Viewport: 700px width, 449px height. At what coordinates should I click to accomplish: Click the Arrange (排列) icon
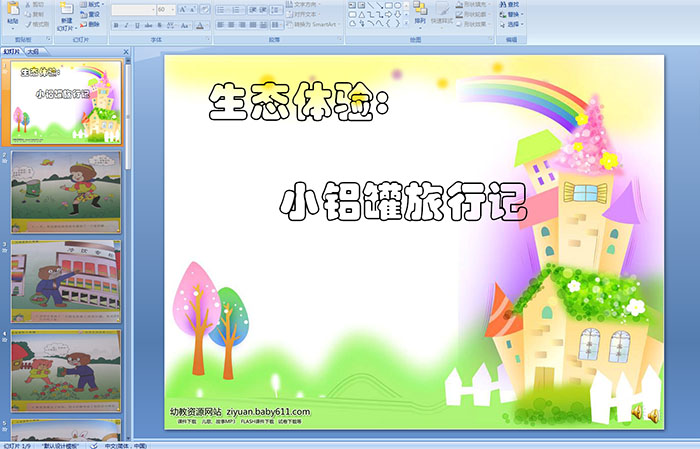pos(420,13)
